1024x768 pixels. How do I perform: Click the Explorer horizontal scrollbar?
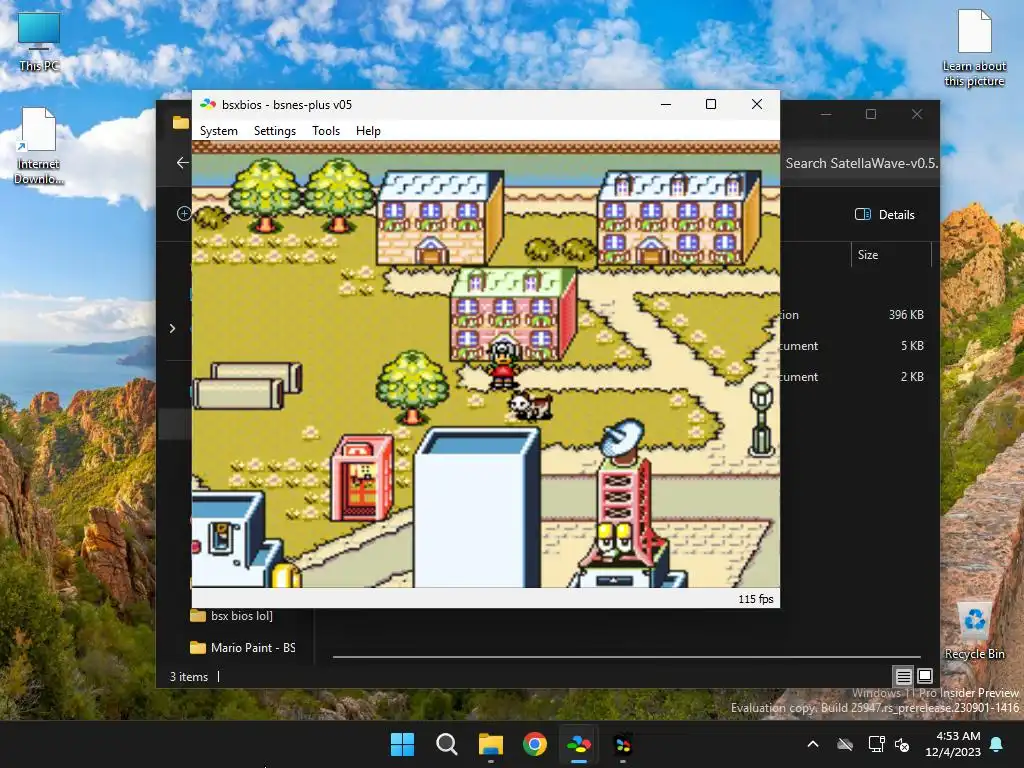point(626,656)
